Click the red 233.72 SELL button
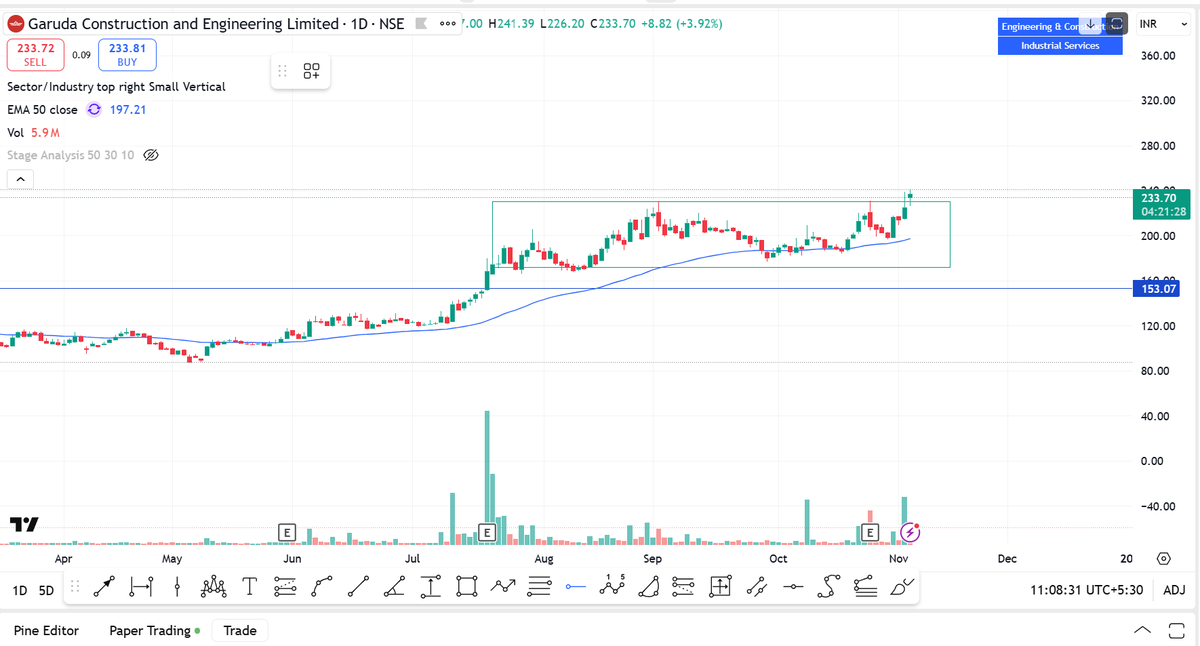 point(35,54)
